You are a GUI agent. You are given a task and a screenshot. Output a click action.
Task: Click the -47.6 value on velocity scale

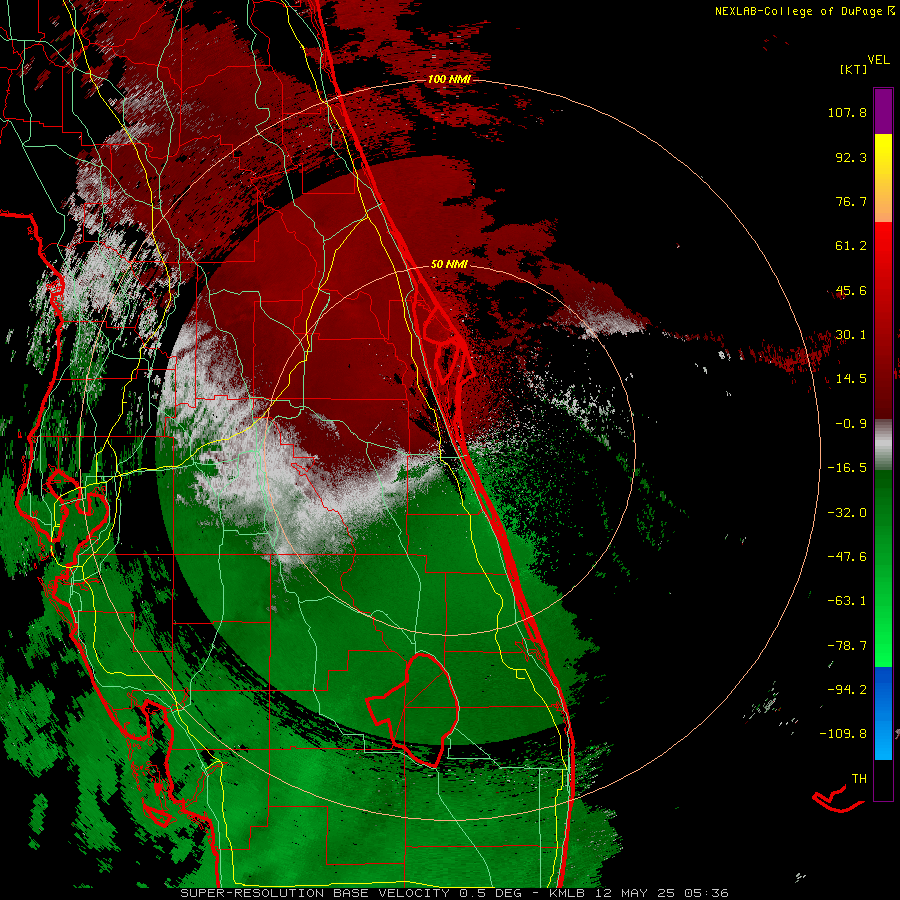click(x=847, y=557)
